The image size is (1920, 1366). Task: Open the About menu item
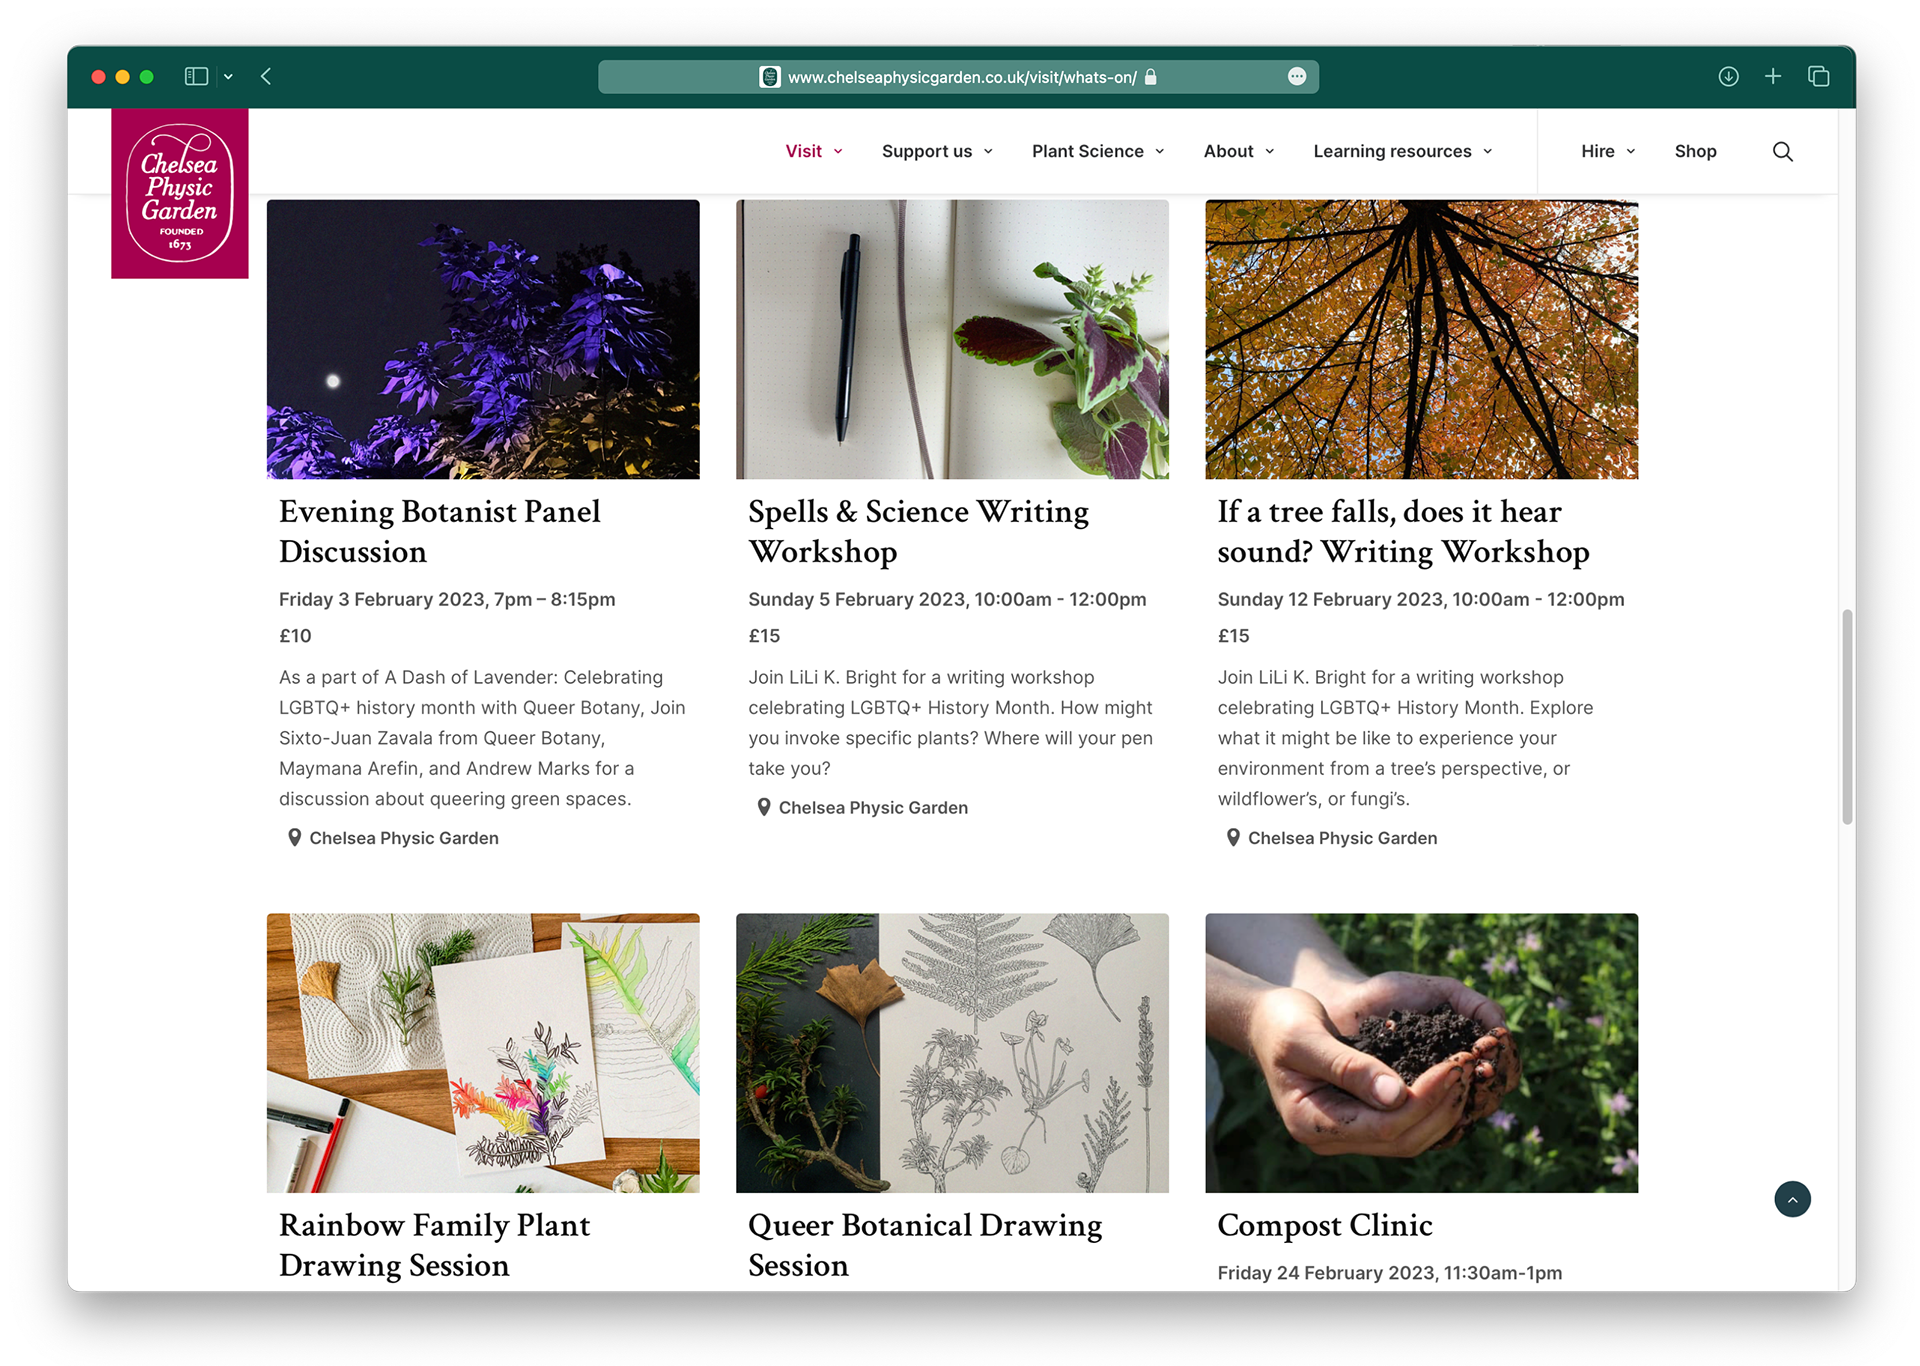point(1239,151)
